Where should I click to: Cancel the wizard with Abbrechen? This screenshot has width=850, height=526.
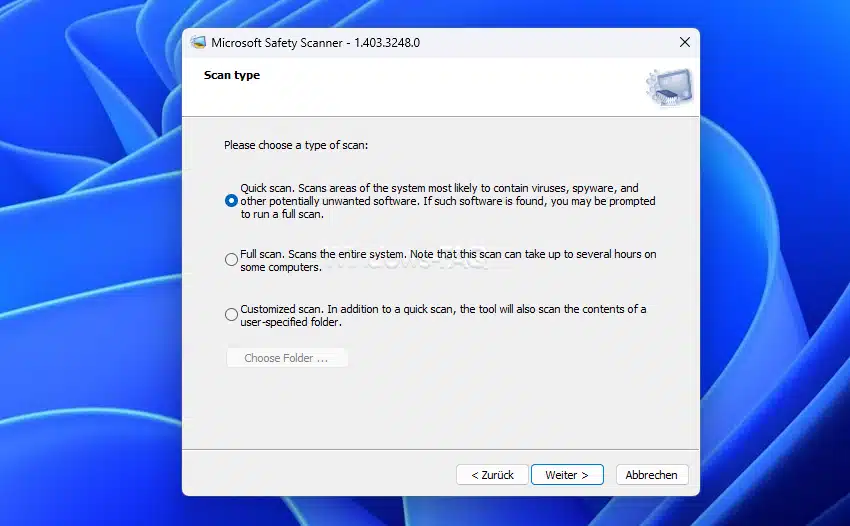coord(652,475)
